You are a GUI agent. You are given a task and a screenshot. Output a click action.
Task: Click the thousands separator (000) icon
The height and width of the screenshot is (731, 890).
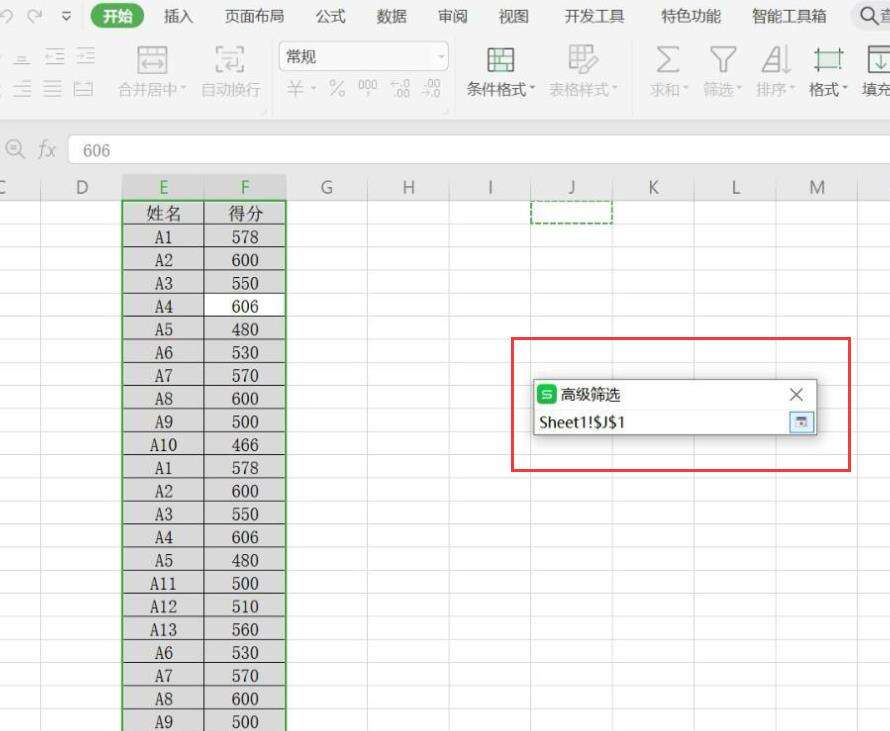coord(368,87)
